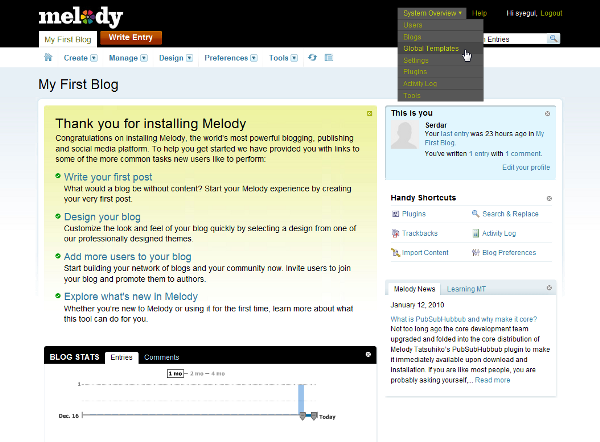Close the Thank you for installing Melody widget
The width and height of the screenshot is (600, 442).
(x=369, y=113)
